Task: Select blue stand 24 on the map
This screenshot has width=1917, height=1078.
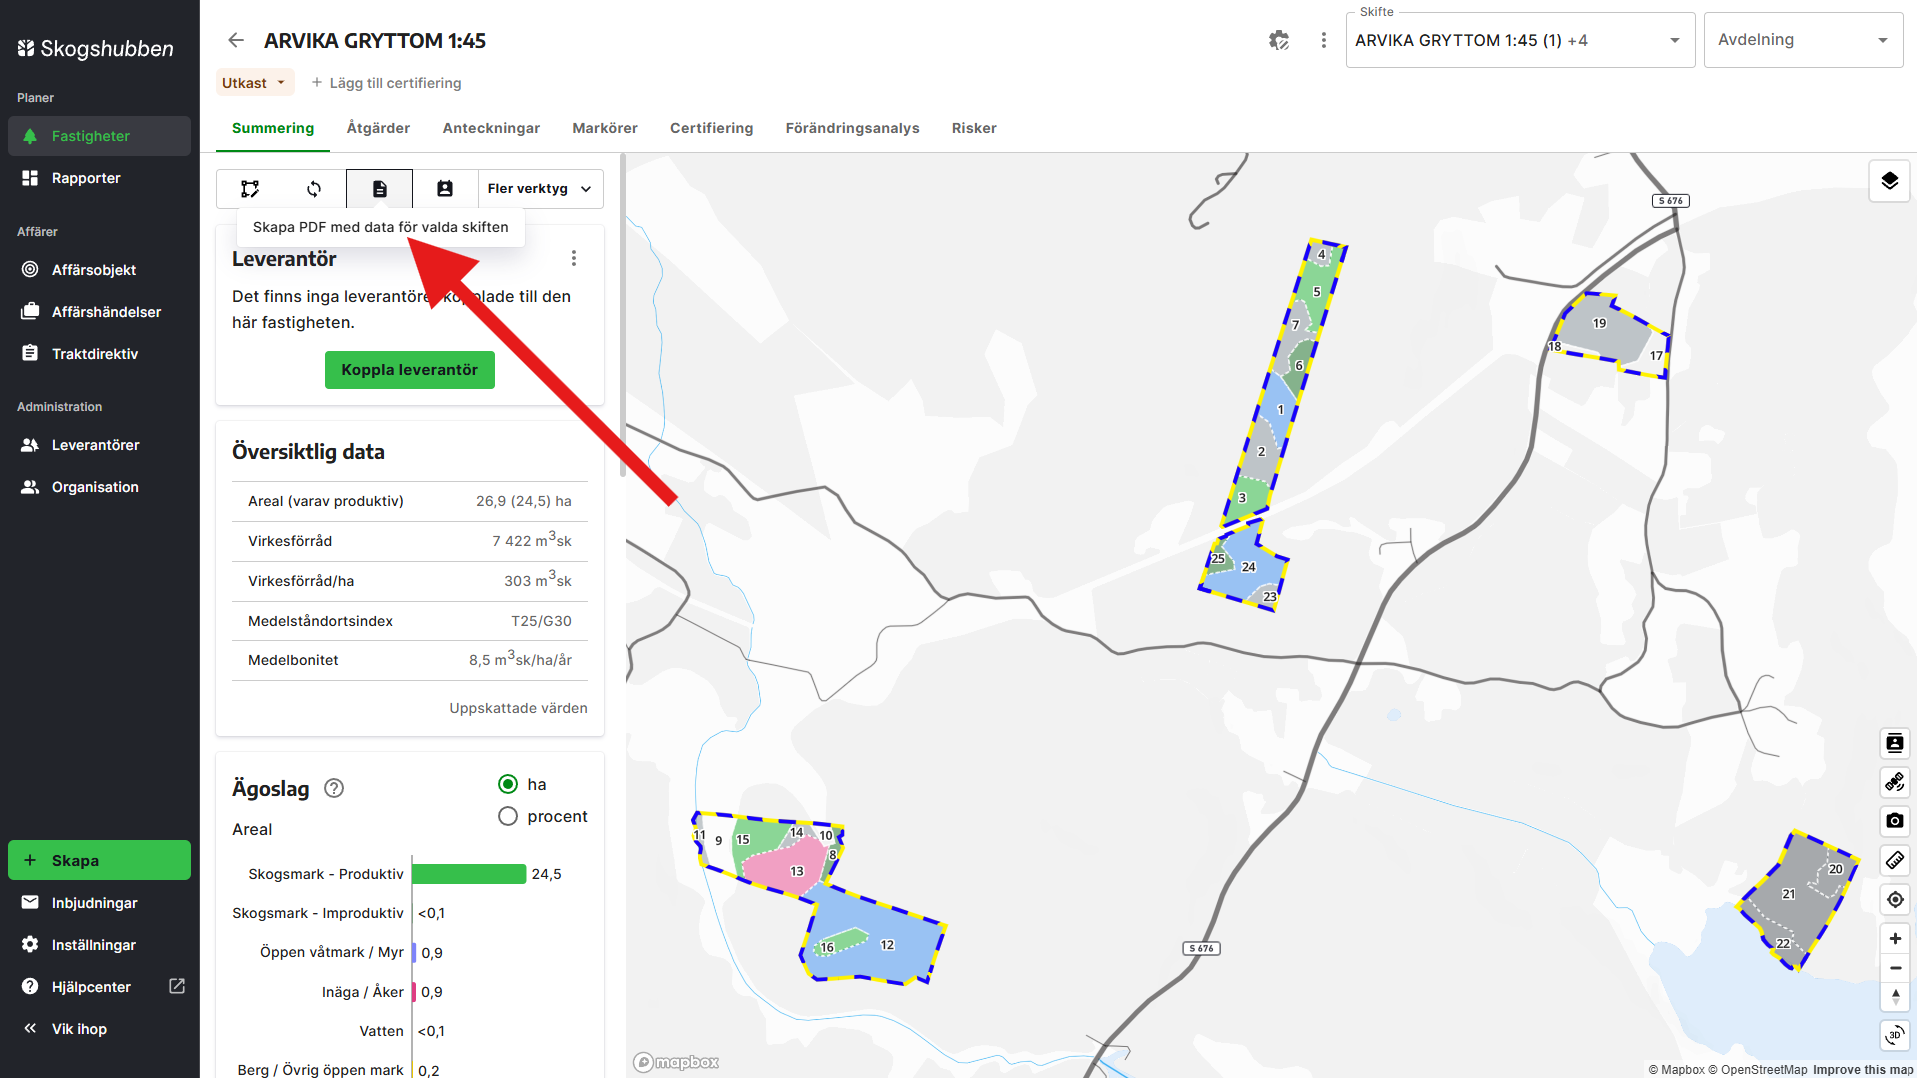Action: click(1250, 568)
